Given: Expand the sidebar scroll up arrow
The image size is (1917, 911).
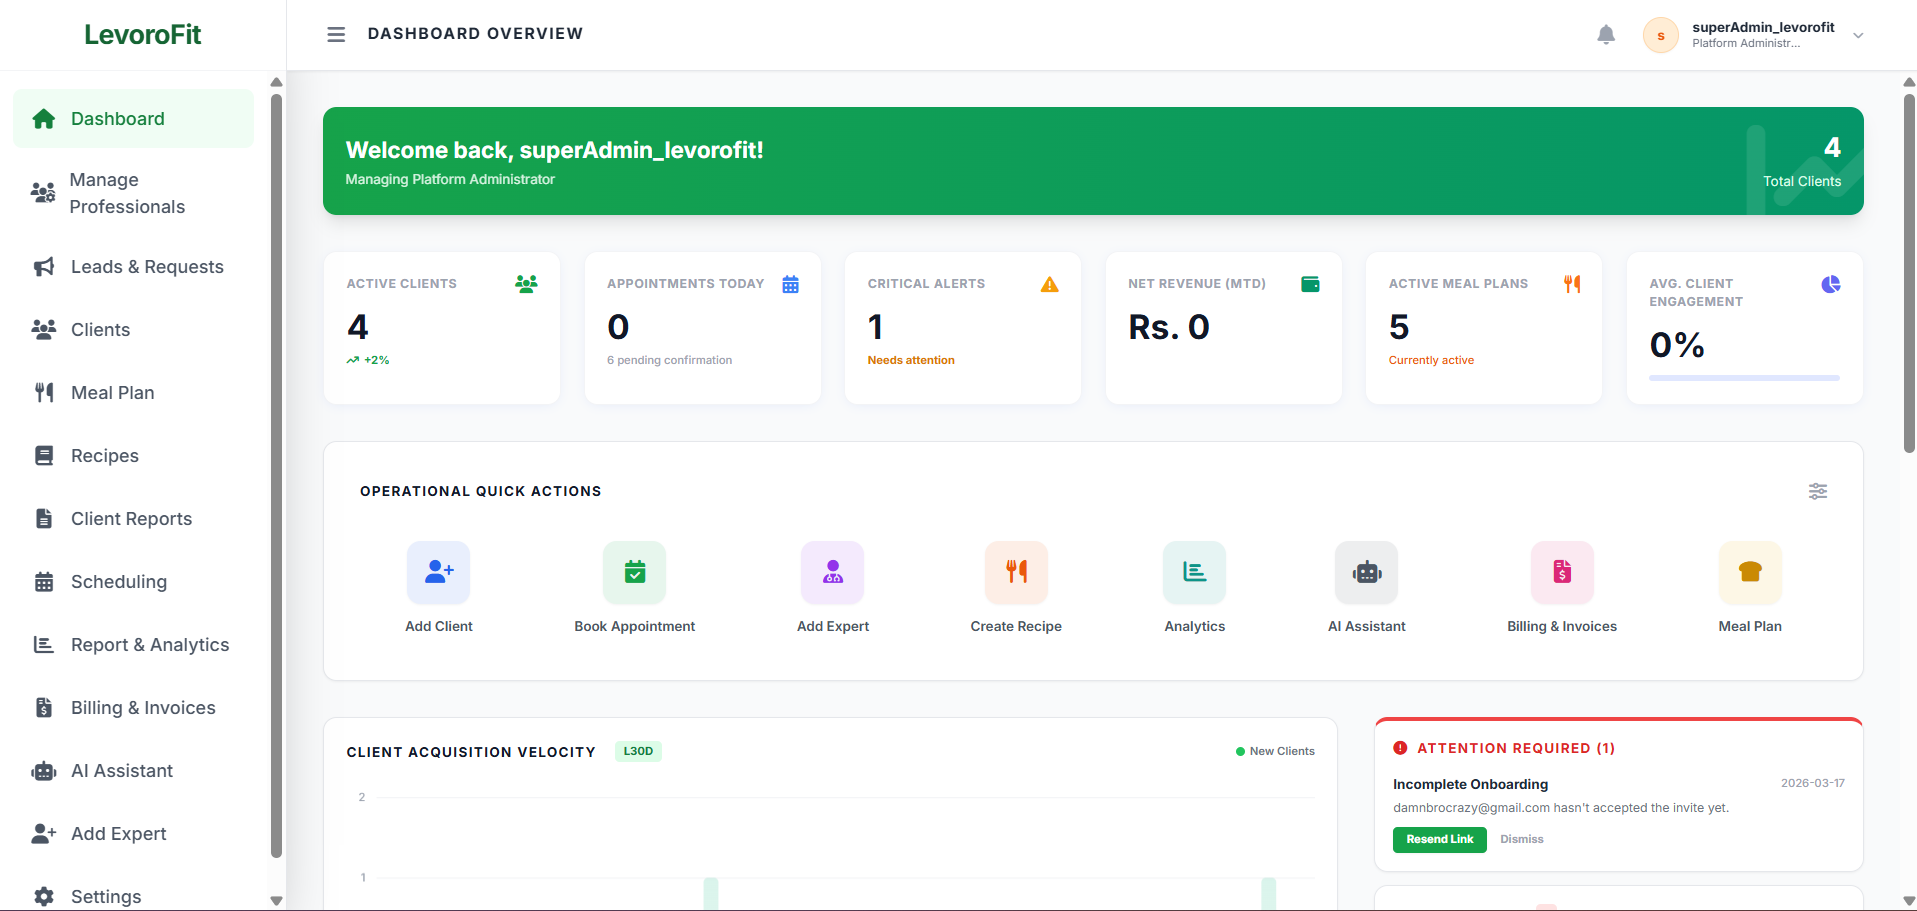Looking at the screenshot, I should (x=276, y=82).
